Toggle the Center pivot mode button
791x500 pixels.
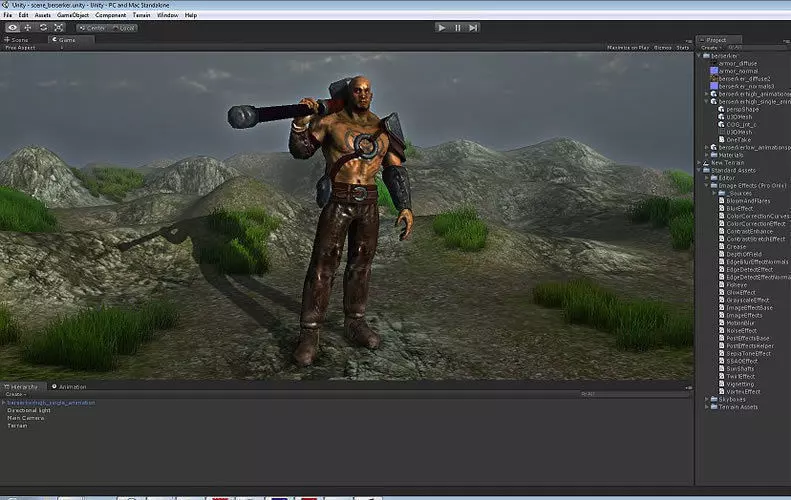pos(92,28)
